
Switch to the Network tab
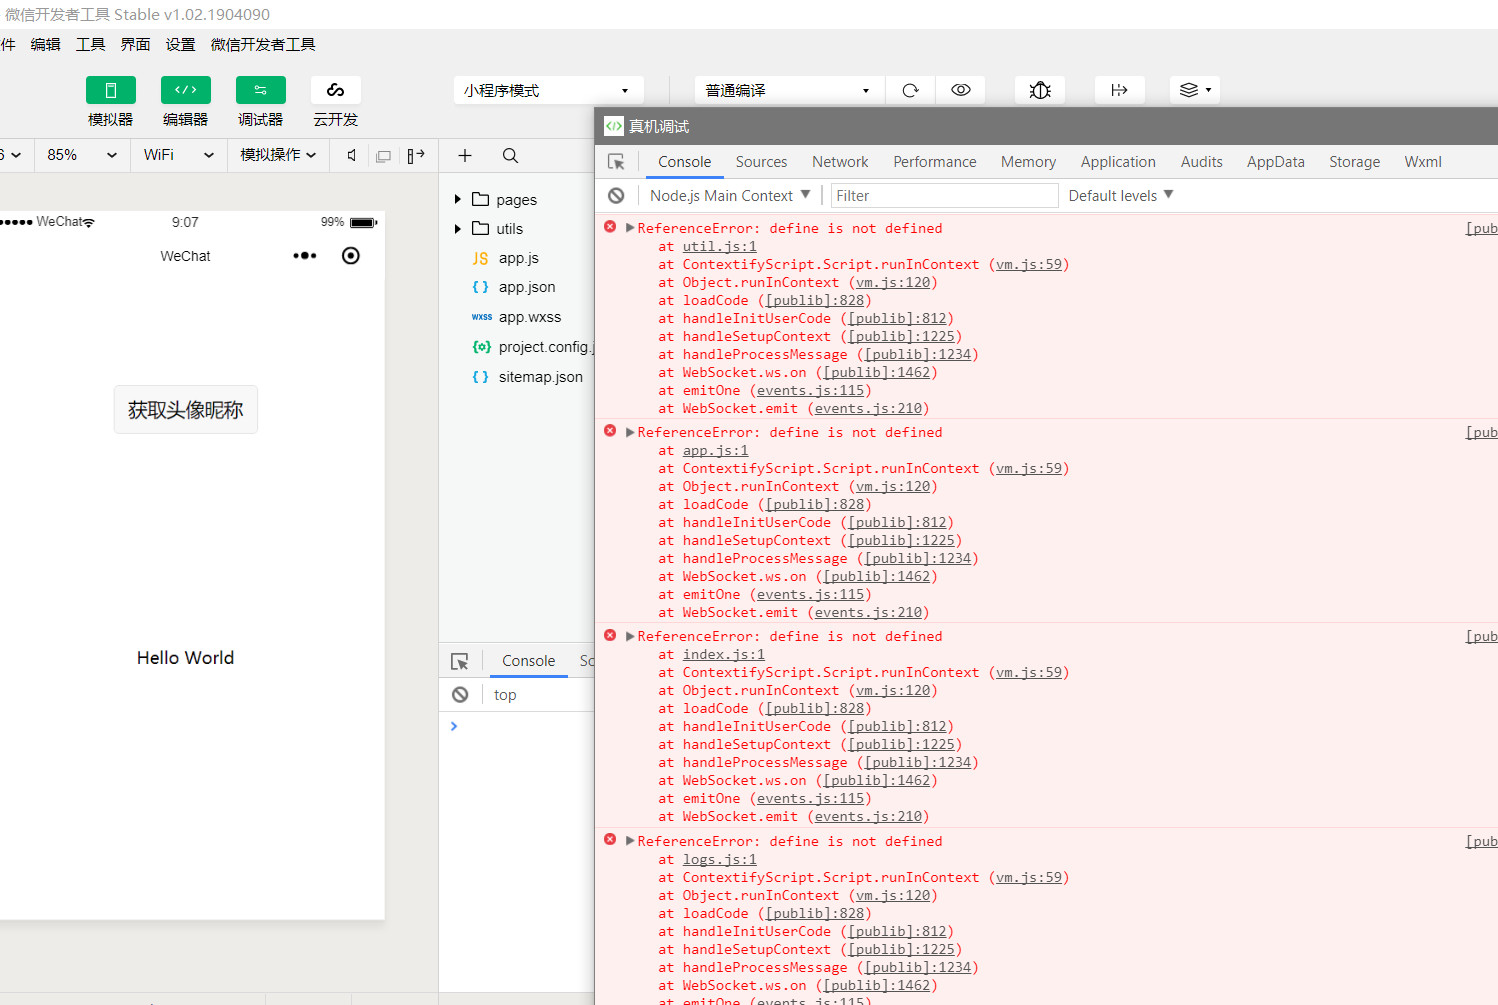[840, 162]
